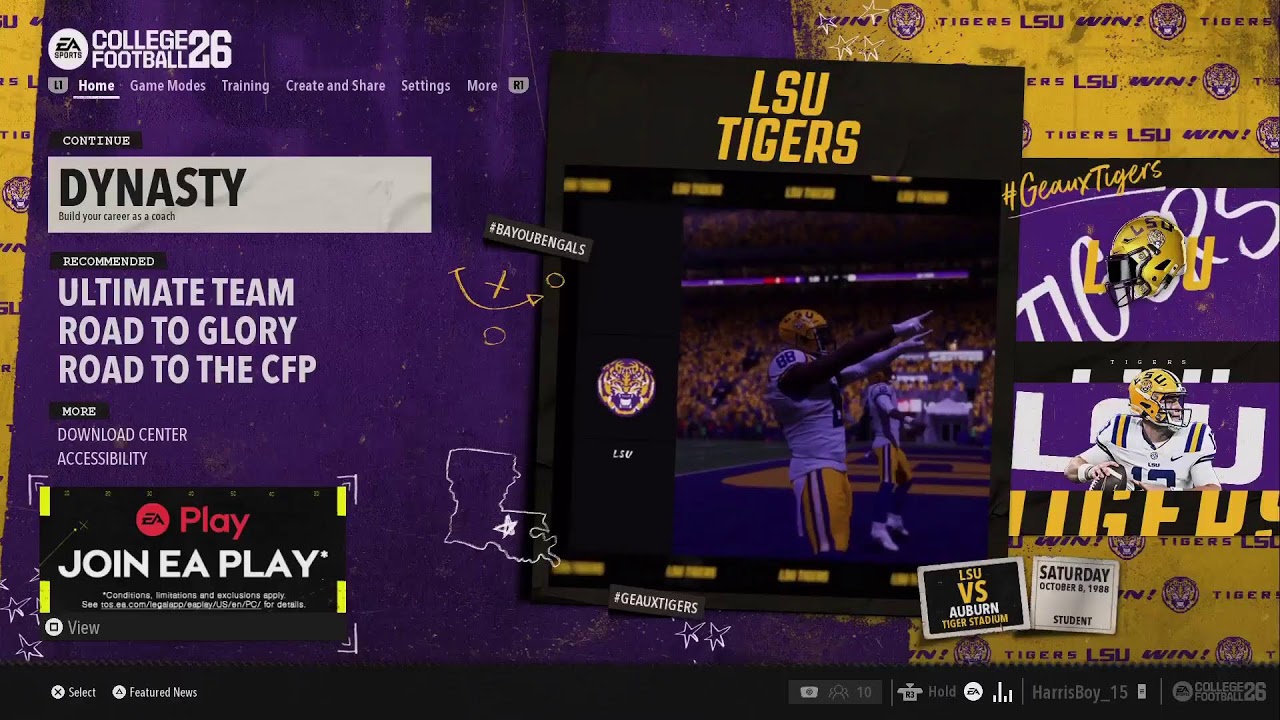This screenshot has width=1280, height=720.
Task: Click the Join EA Play banner
Action: [x=193, y=550]
